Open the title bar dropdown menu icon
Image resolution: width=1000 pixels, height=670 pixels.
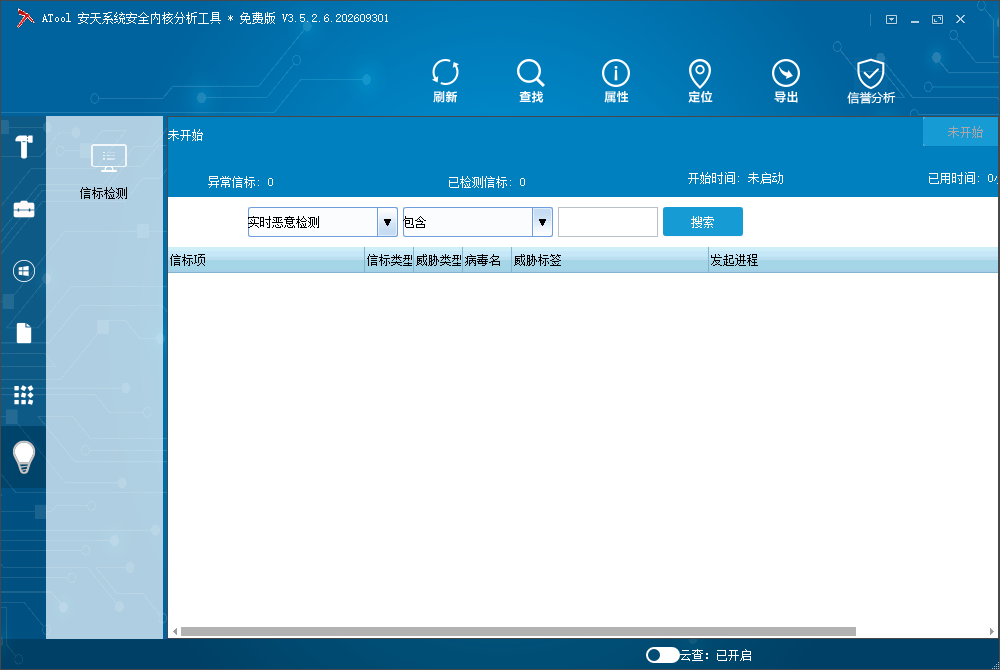tap(892, 20)
